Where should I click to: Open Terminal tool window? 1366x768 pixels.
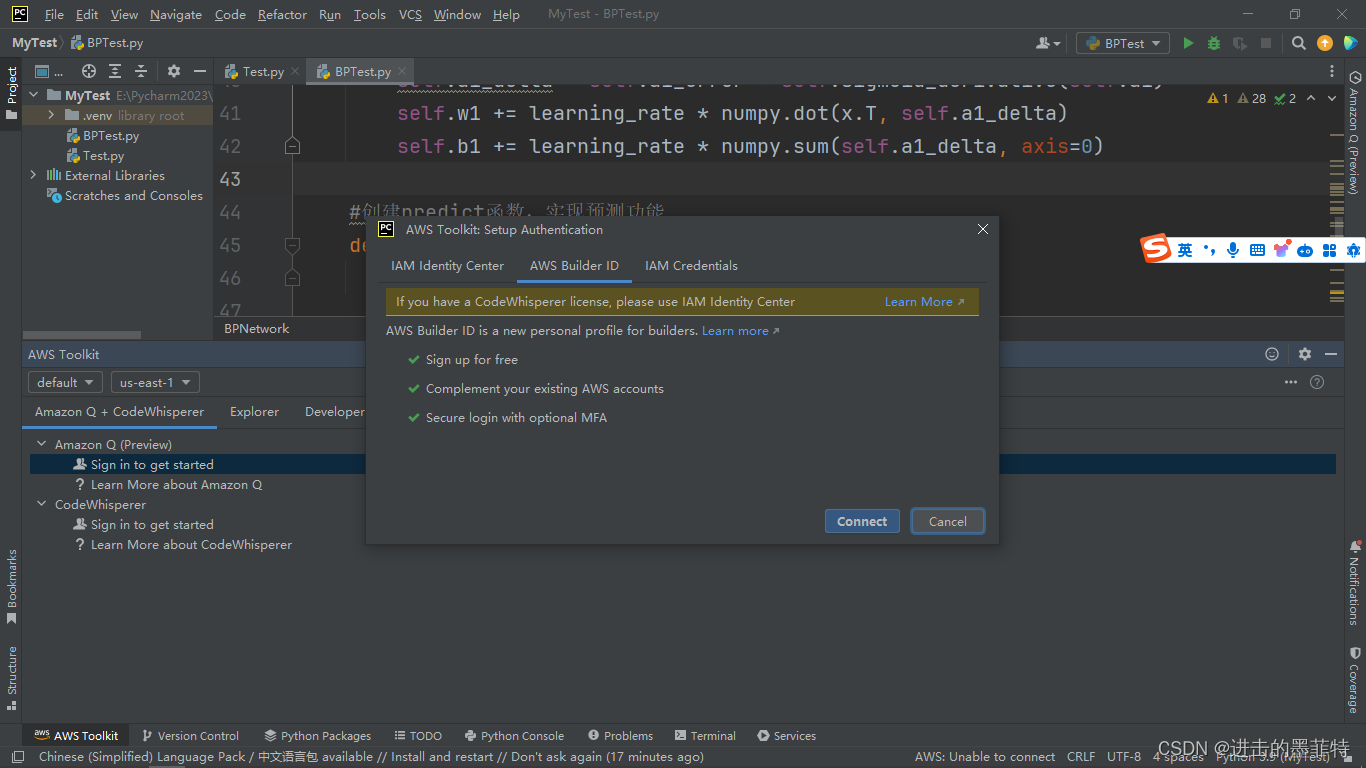[705, 735]
